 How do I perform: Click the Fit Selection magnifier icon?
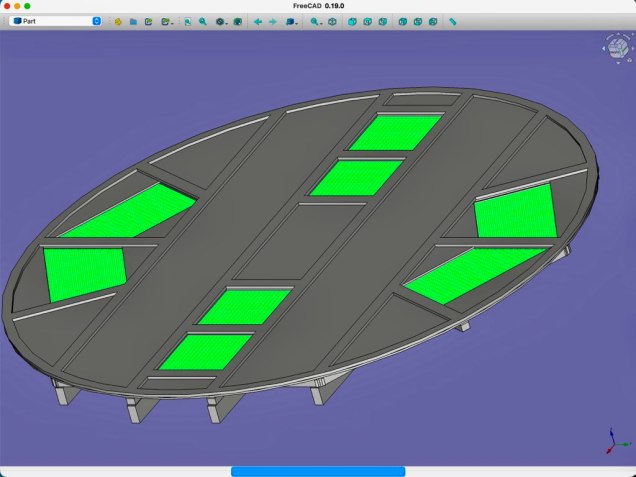click(x=202, y=21)
